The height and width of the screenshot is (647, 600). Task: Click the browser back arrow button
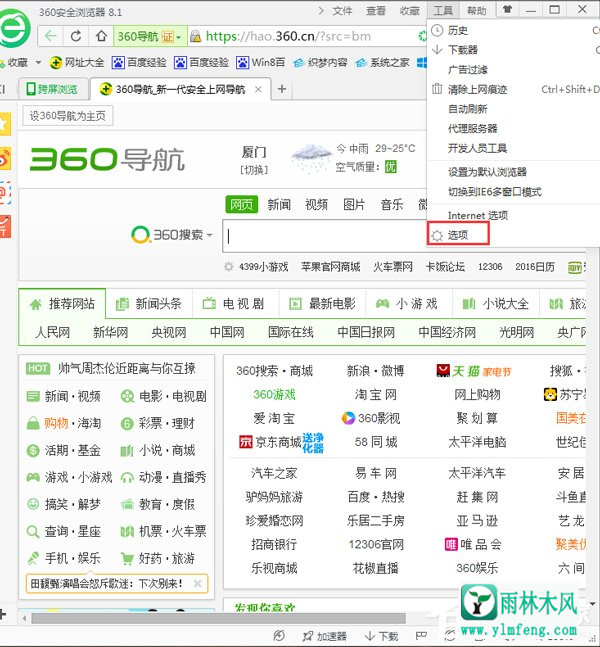[x=50, y=36]
